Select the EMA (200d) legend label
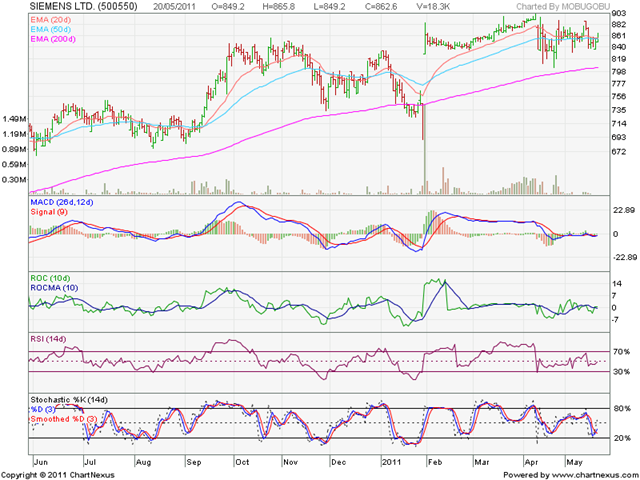The height and width of the screenshot is (480, 640). click(53, 39)
